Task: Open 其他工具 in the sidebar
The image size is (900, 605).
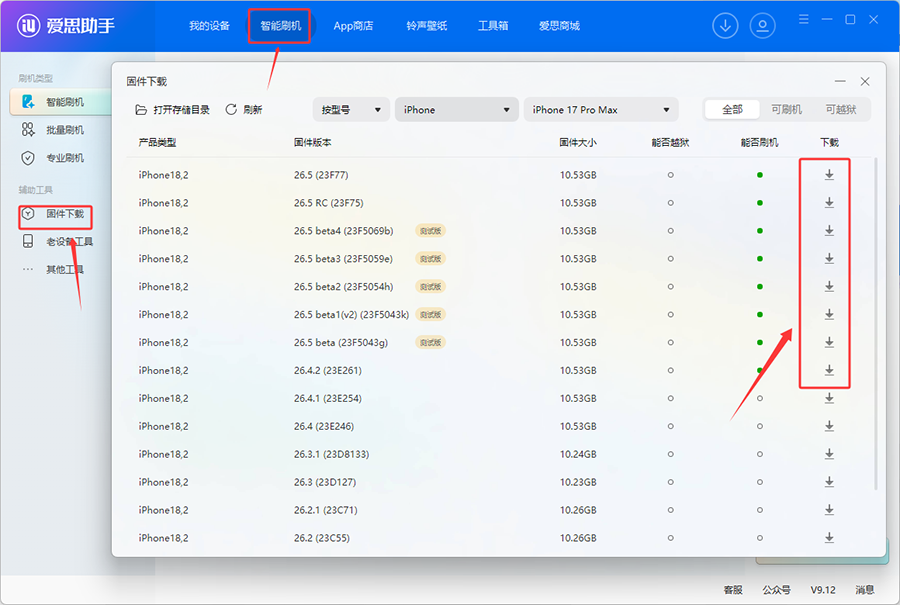Action: (x=53, y=269)
